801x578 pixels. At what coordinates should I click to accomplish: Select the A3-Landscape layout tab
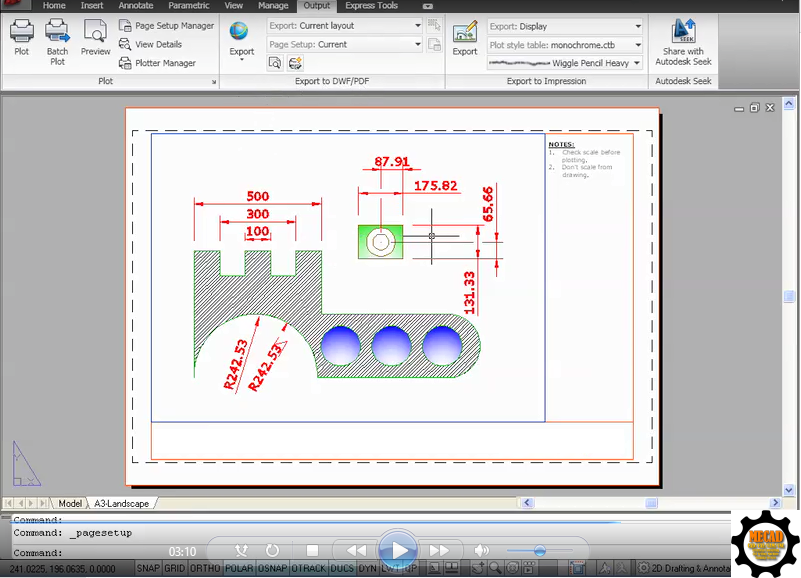click(120, 503)
